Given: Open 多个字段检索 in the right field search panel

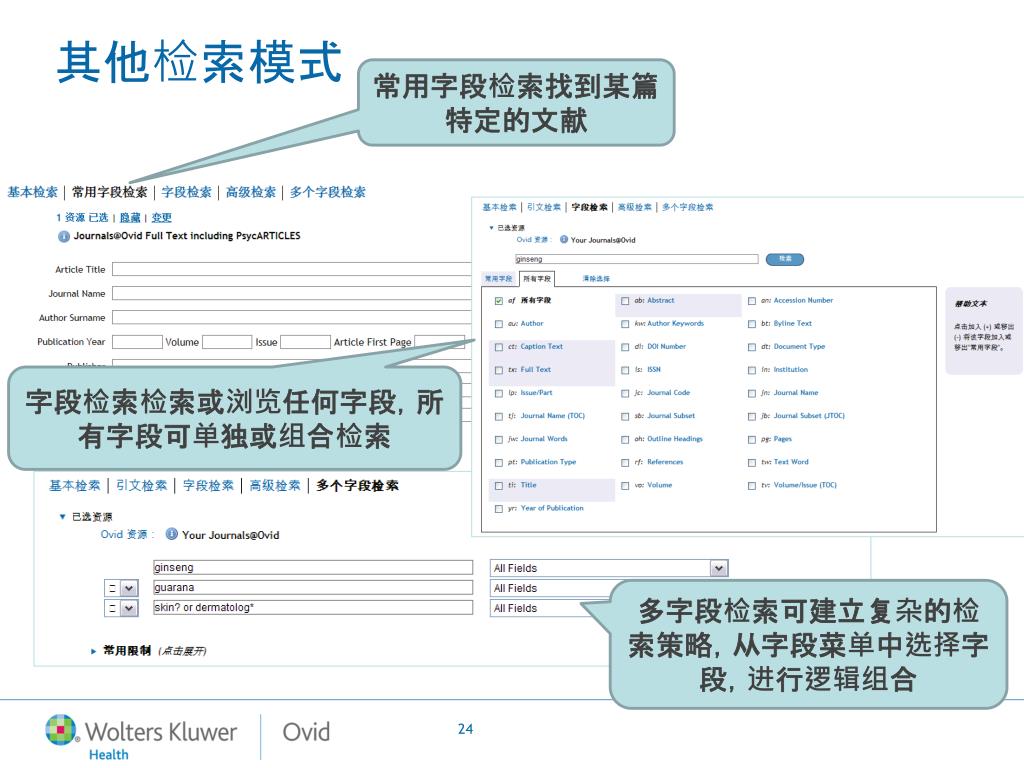Looking at the screenshot, I should click(x=688, y=207).
